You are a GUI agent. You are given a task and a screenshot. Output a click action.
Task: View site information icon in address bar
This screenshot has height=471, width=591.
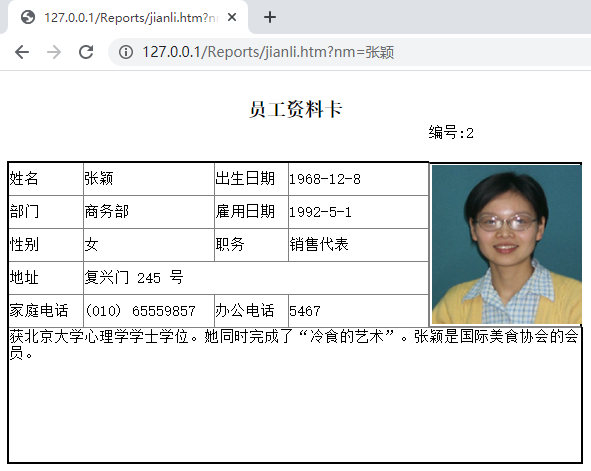pyautogui.click(x=126, y=52)
